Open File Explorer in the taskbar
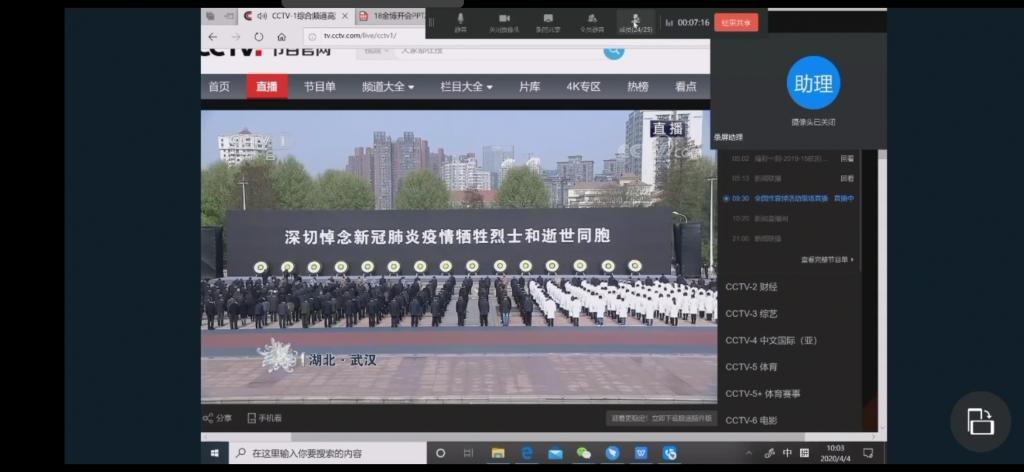This screenshot has height=472, width=1024. coord(497,453)
